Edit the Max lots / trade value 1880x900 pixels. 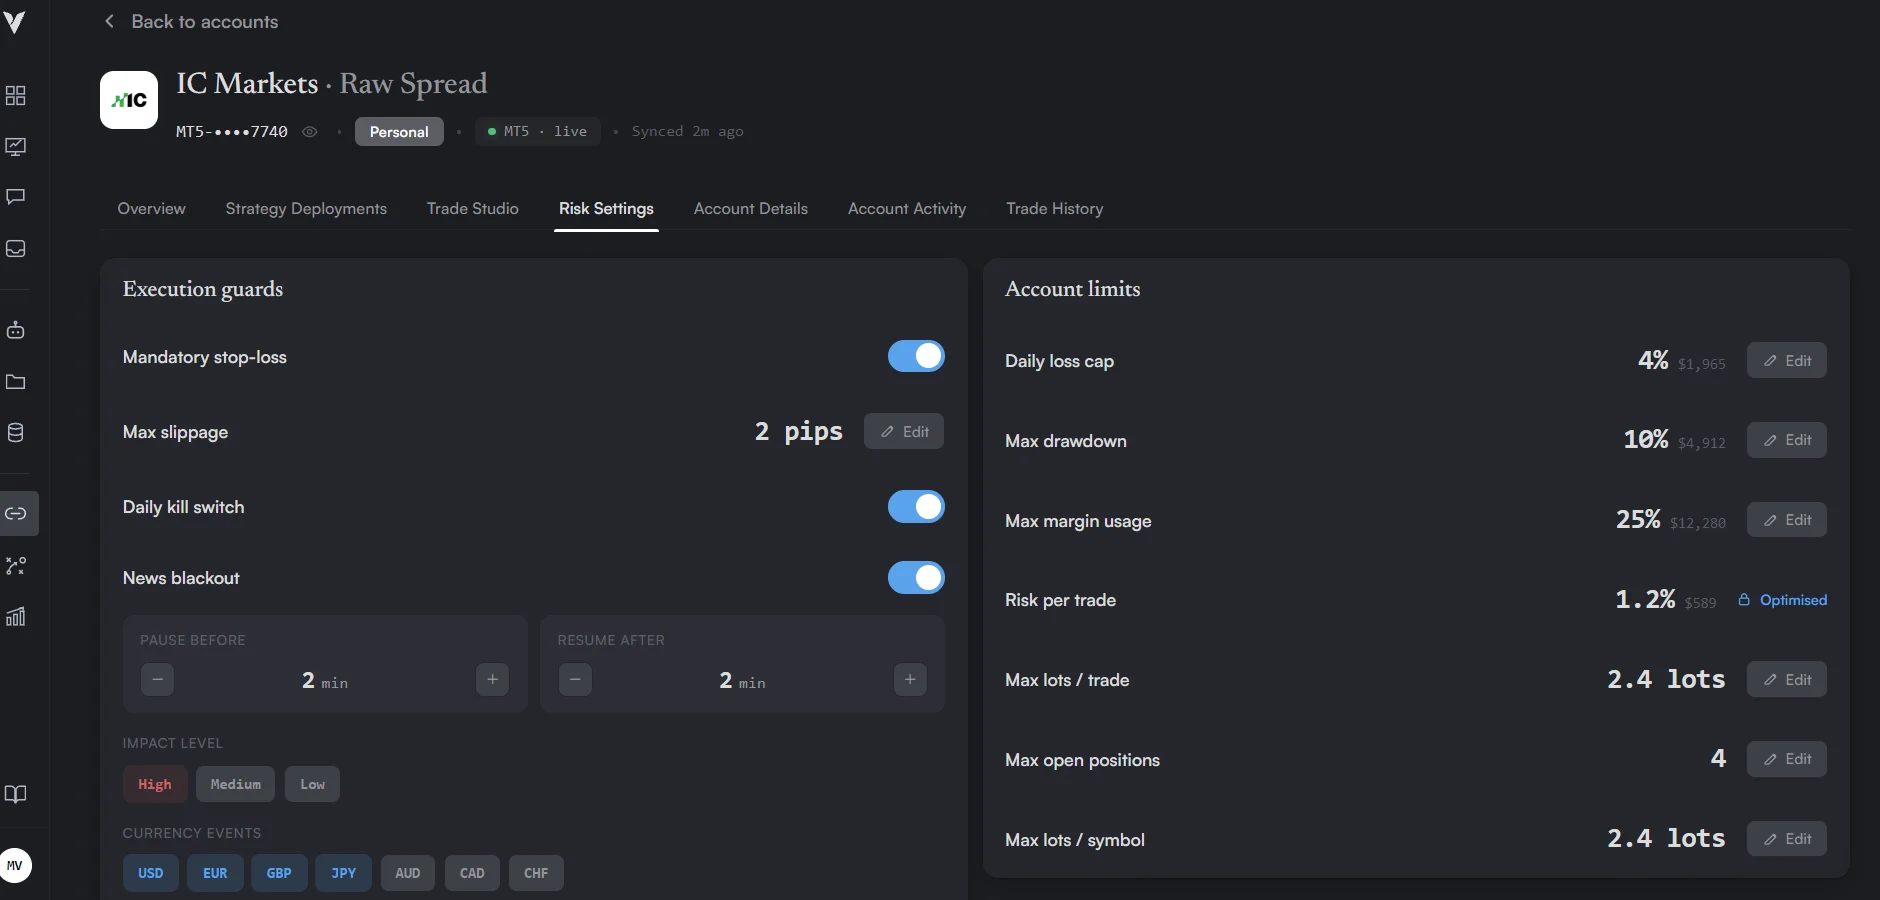pyautogui.click(x=1787, y=680)
